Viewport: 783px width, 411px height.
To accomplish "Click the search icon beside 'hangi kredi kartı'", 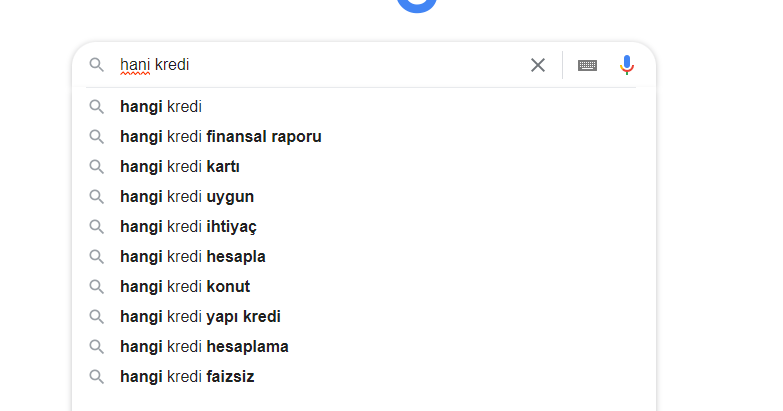I will 96,167.
